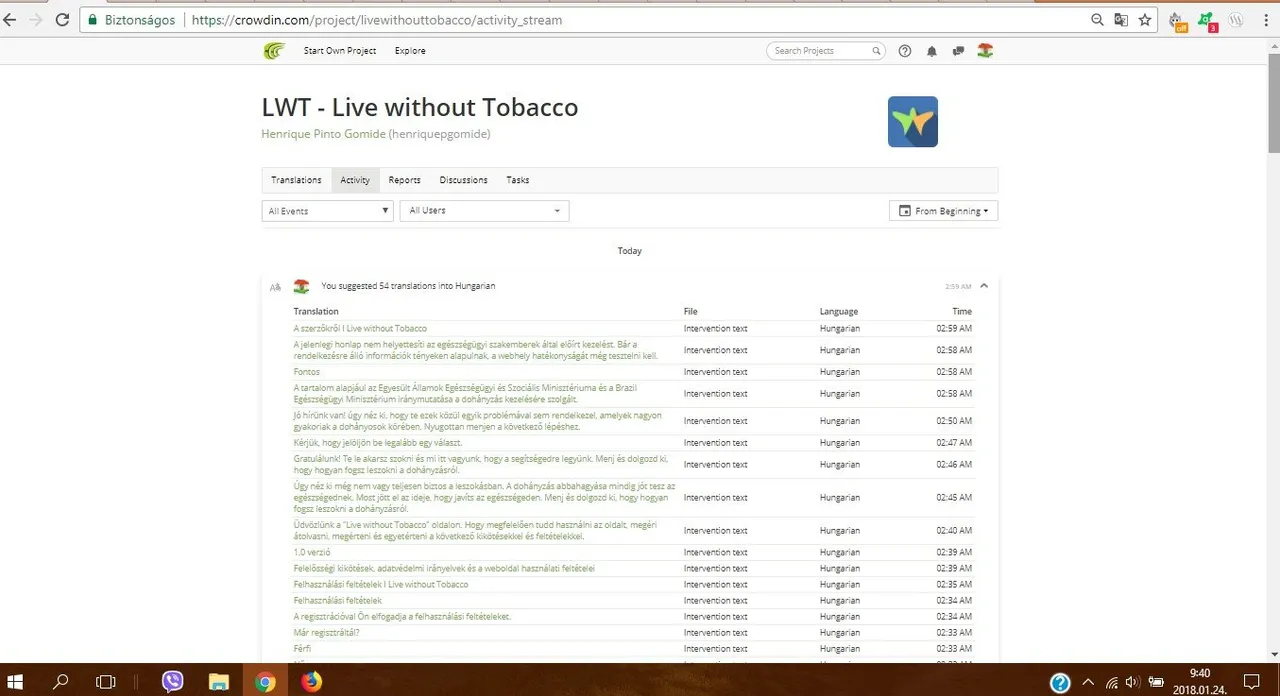
Task: Open File Explorer from the taskbar
Action: (218, 681)
